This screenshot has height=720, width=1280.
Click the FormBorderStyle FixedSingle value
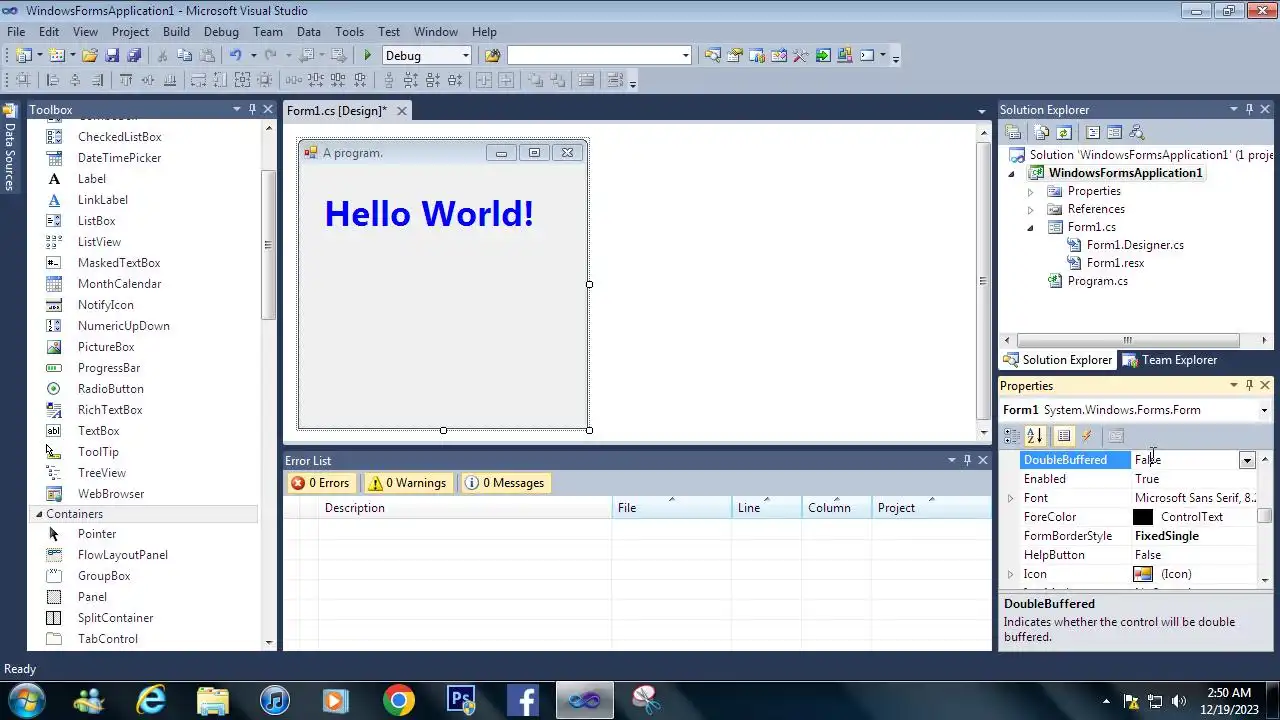pyautogui.click(x=1166, y=536)
